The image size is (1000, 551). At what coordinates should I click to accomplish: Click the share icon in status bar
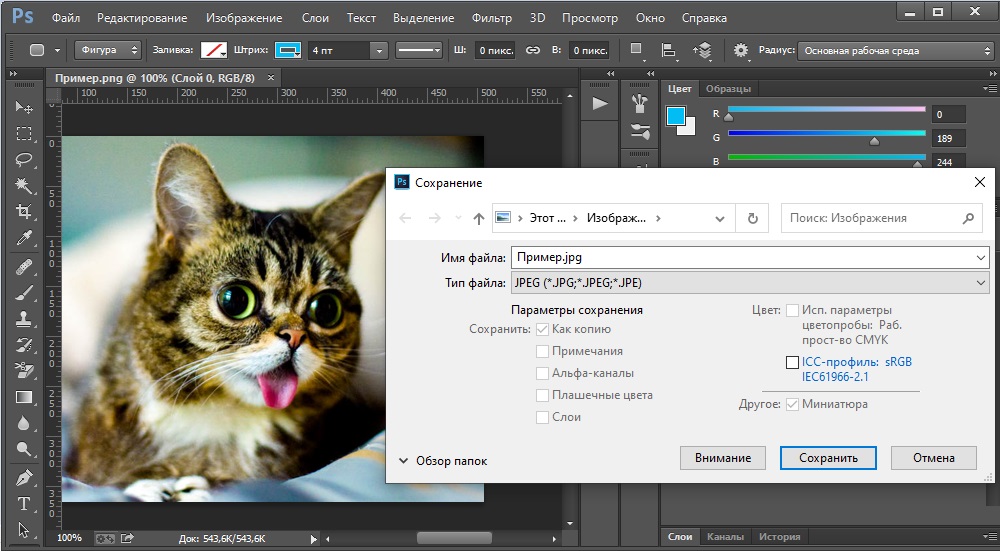coord(127,538)
